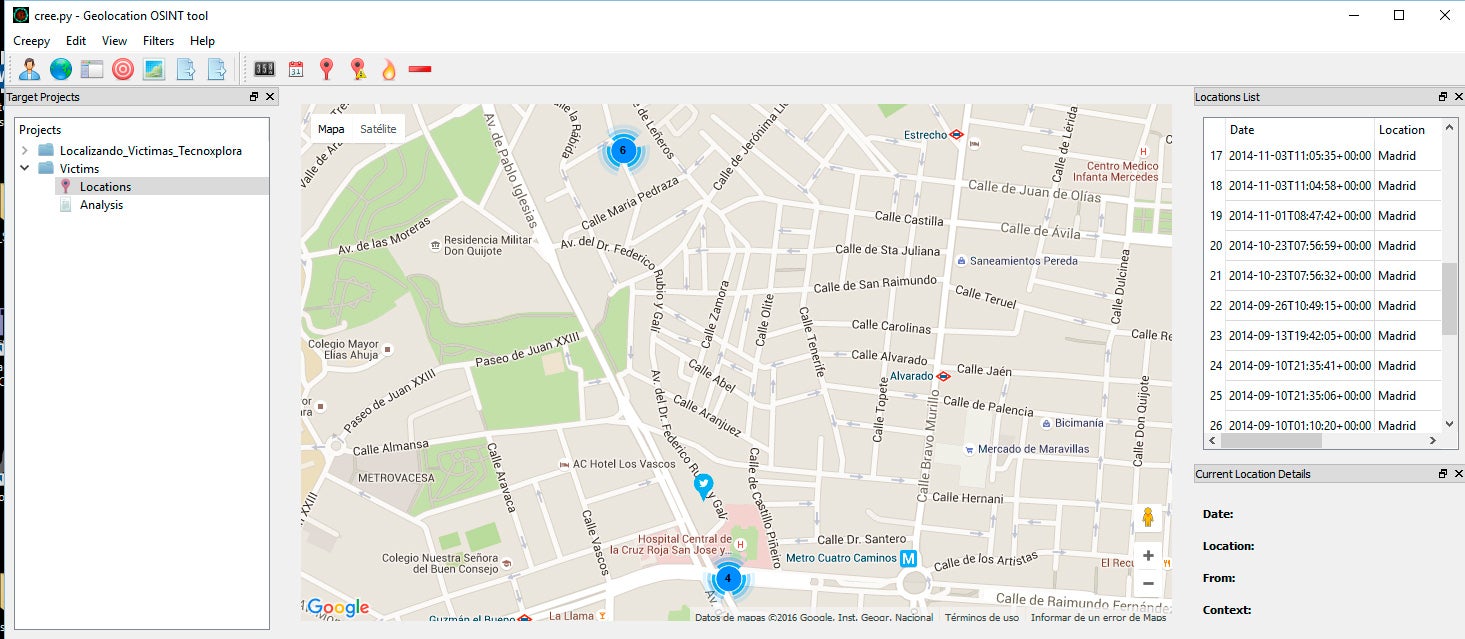The width and height of the screenshot is (1465, 639).
Task: Click the calendar date filter icon
Action: coord(295,69)
